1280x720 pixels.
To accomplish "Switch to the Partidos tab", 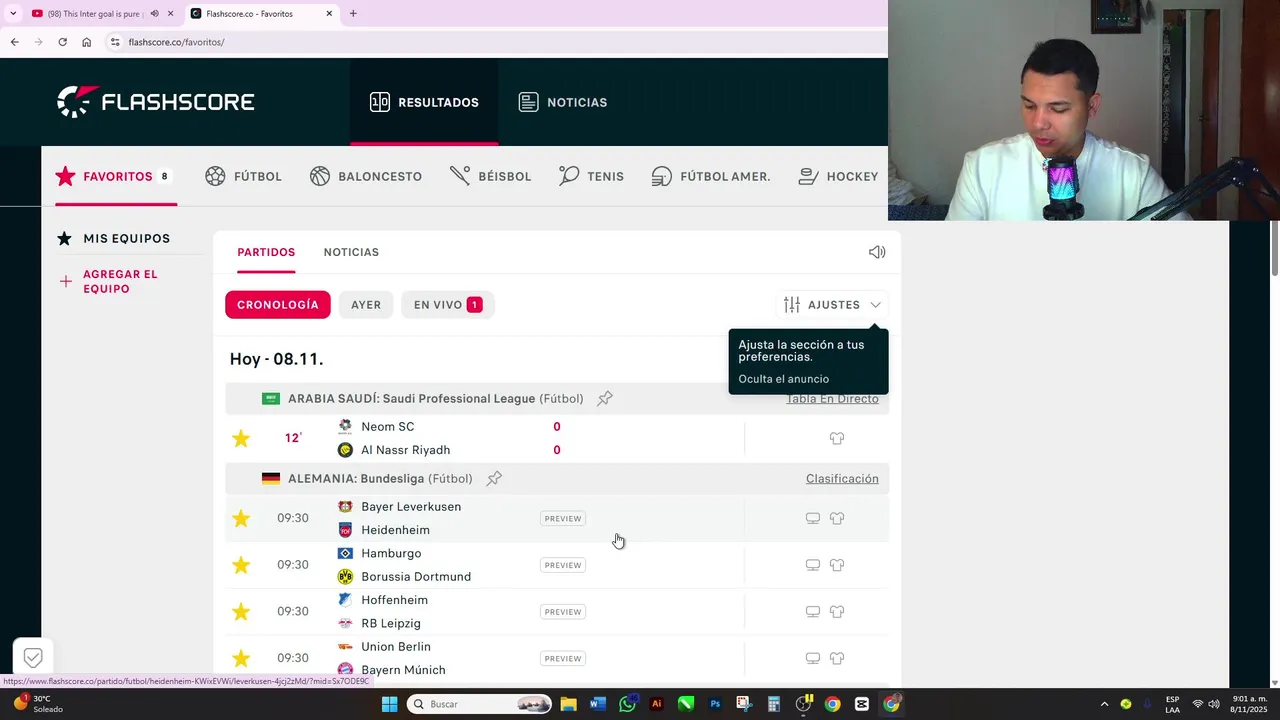I will 266,252.
